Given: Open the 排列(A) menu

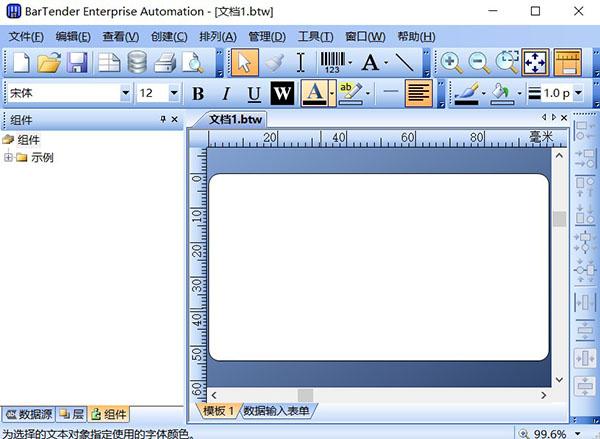Looking at the screenshot, I should 218,37.
